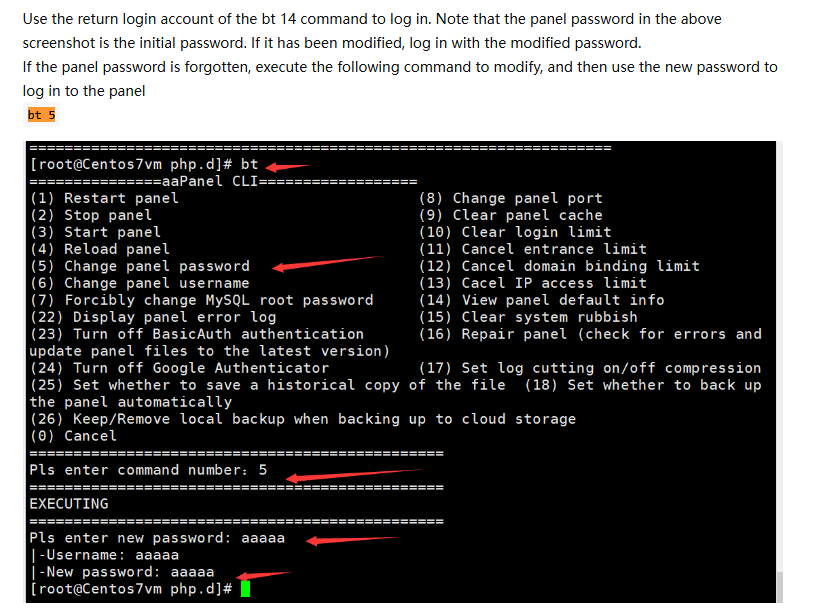Image resolution: width=832 pixels, height=616 pixels.
Task: Click the red arrow beside Change panel password
Action: [x=325, y=263]
